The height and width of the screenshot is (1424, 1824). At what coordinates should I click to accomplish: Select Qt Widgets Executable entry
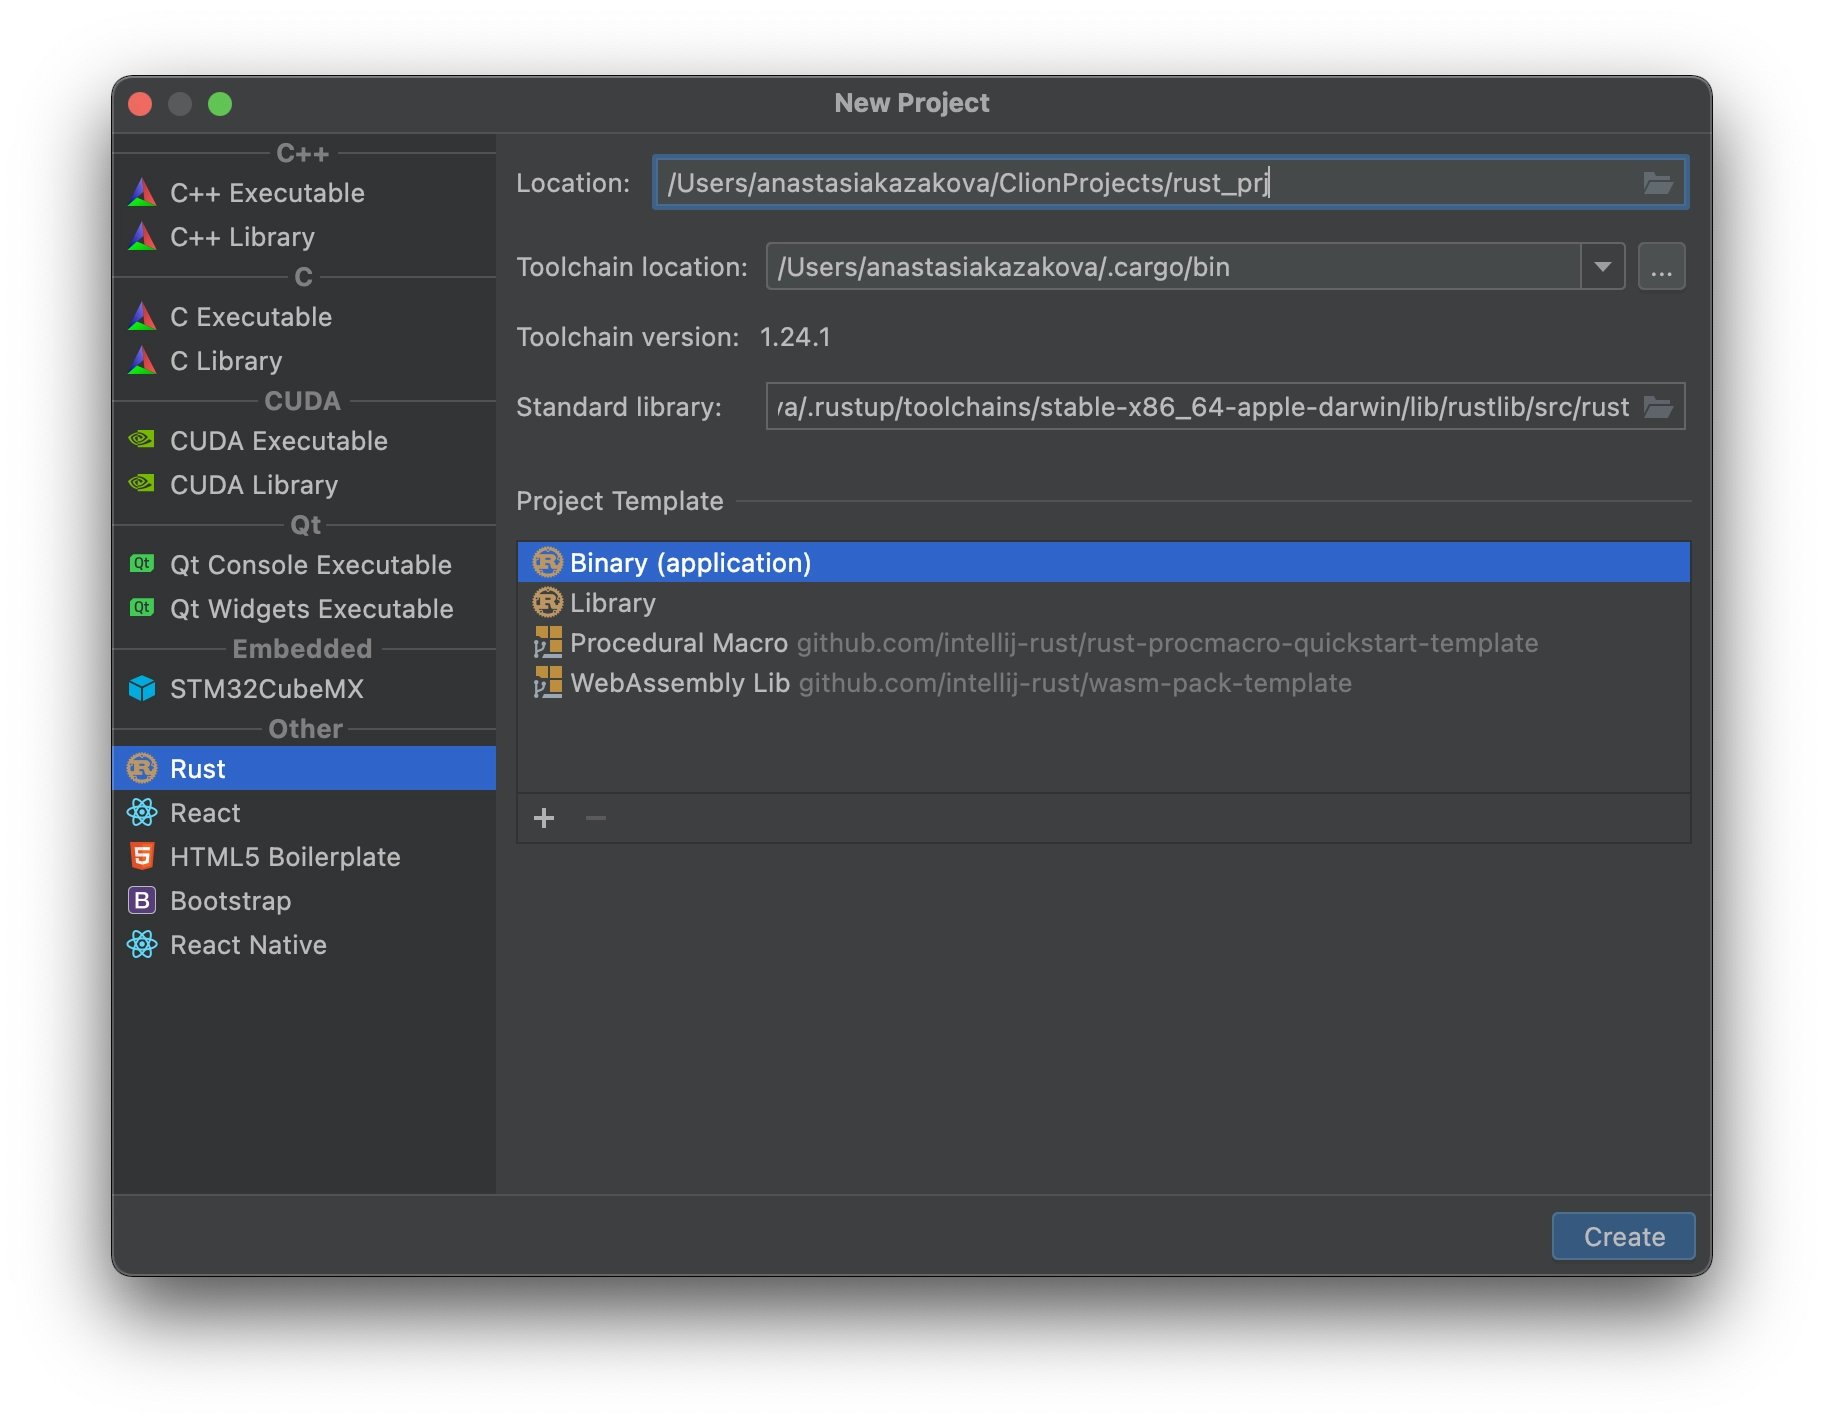pyautogui.click(x=304, y=609)
